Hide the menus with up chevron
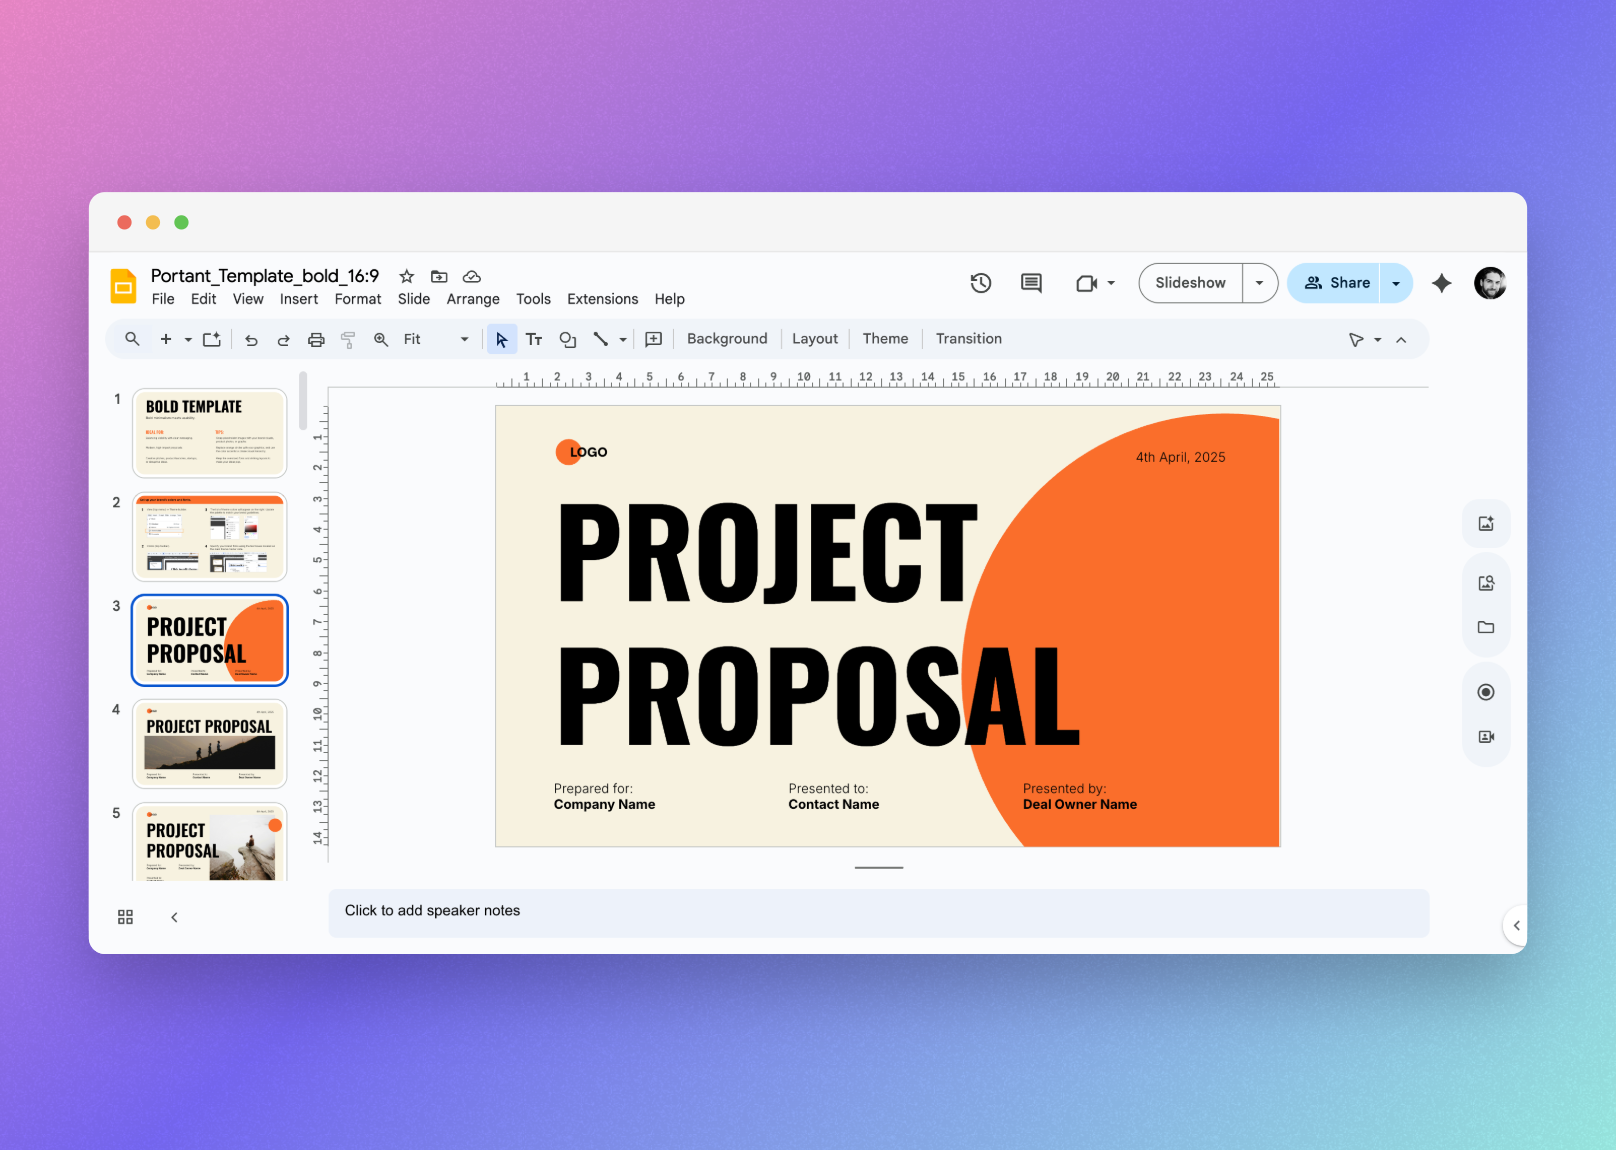The height and width of the screenshot is (1150, 1616). coord(1401,340)
